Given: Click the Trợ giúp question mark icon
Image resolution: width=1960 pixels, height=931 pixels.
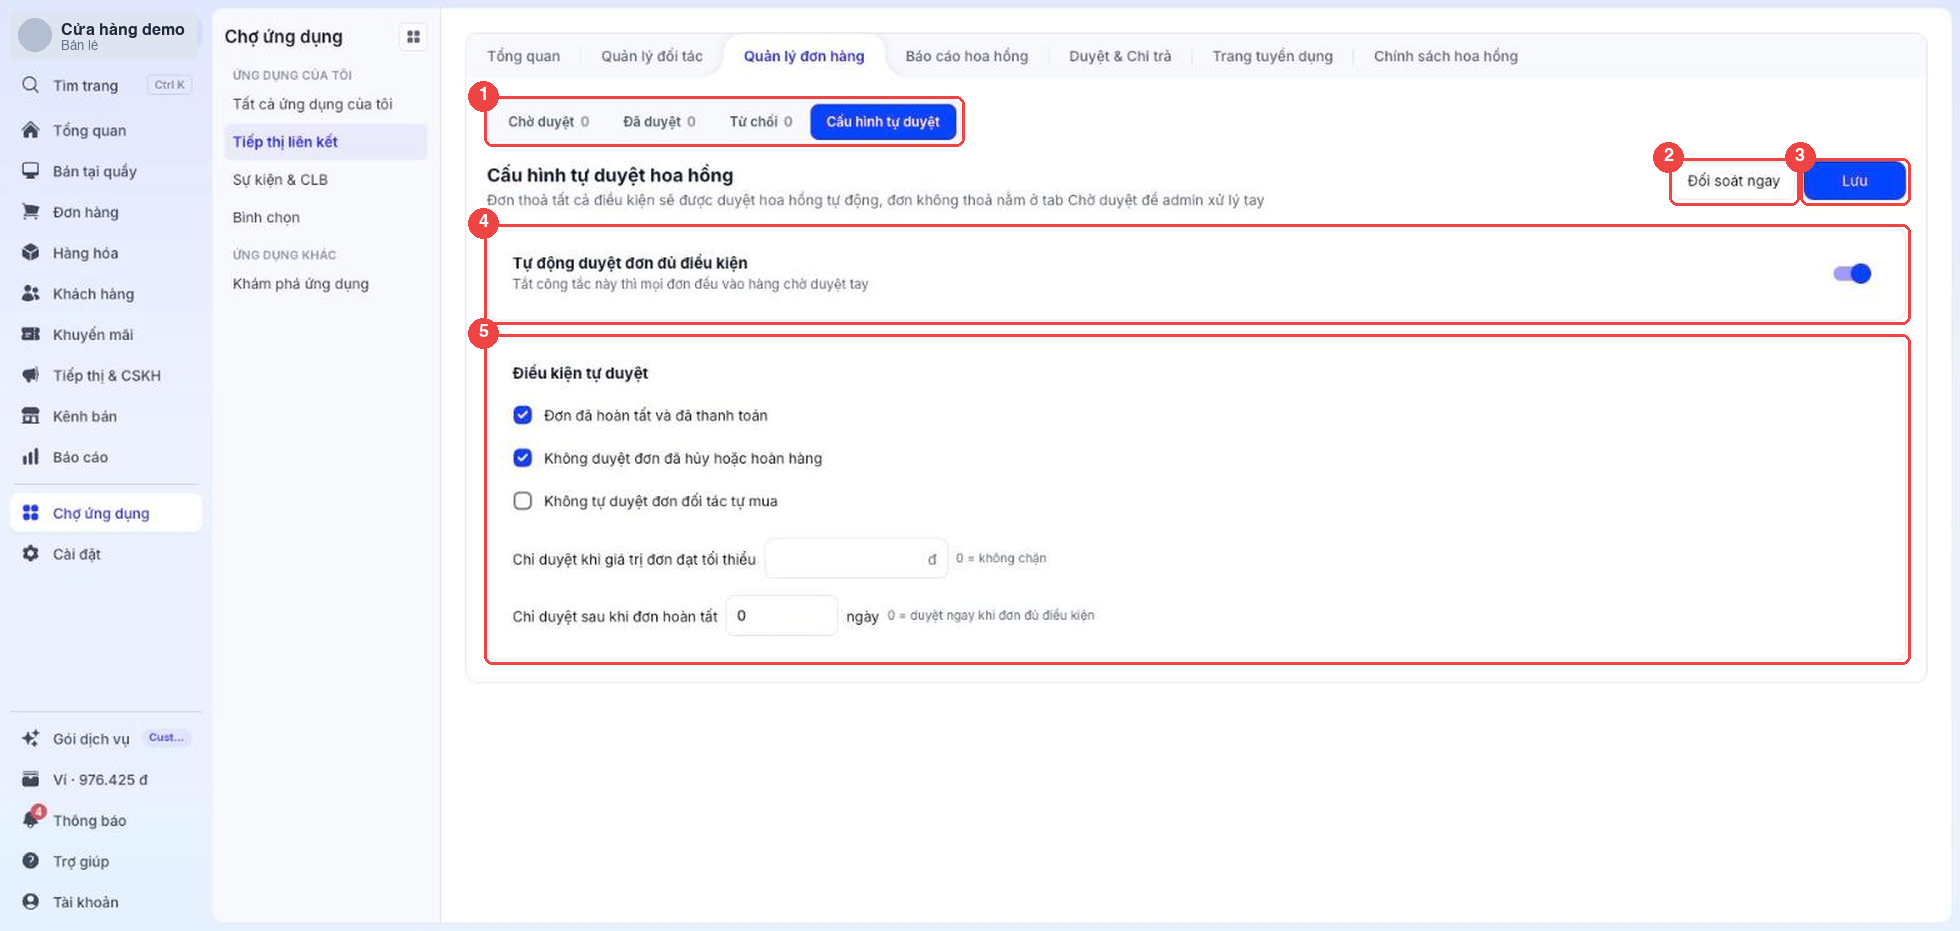Looking at the screenshot, I should [x=31, y=861].
